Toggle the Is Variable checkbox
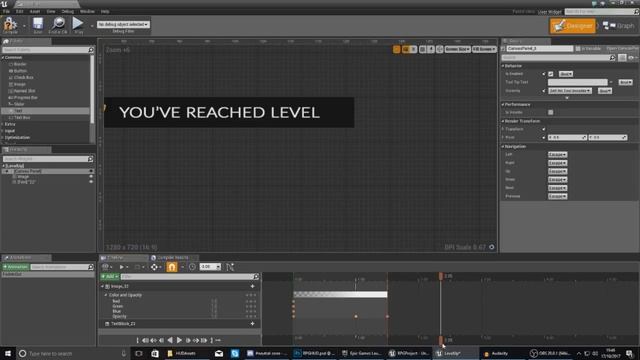 pos(578,49)
